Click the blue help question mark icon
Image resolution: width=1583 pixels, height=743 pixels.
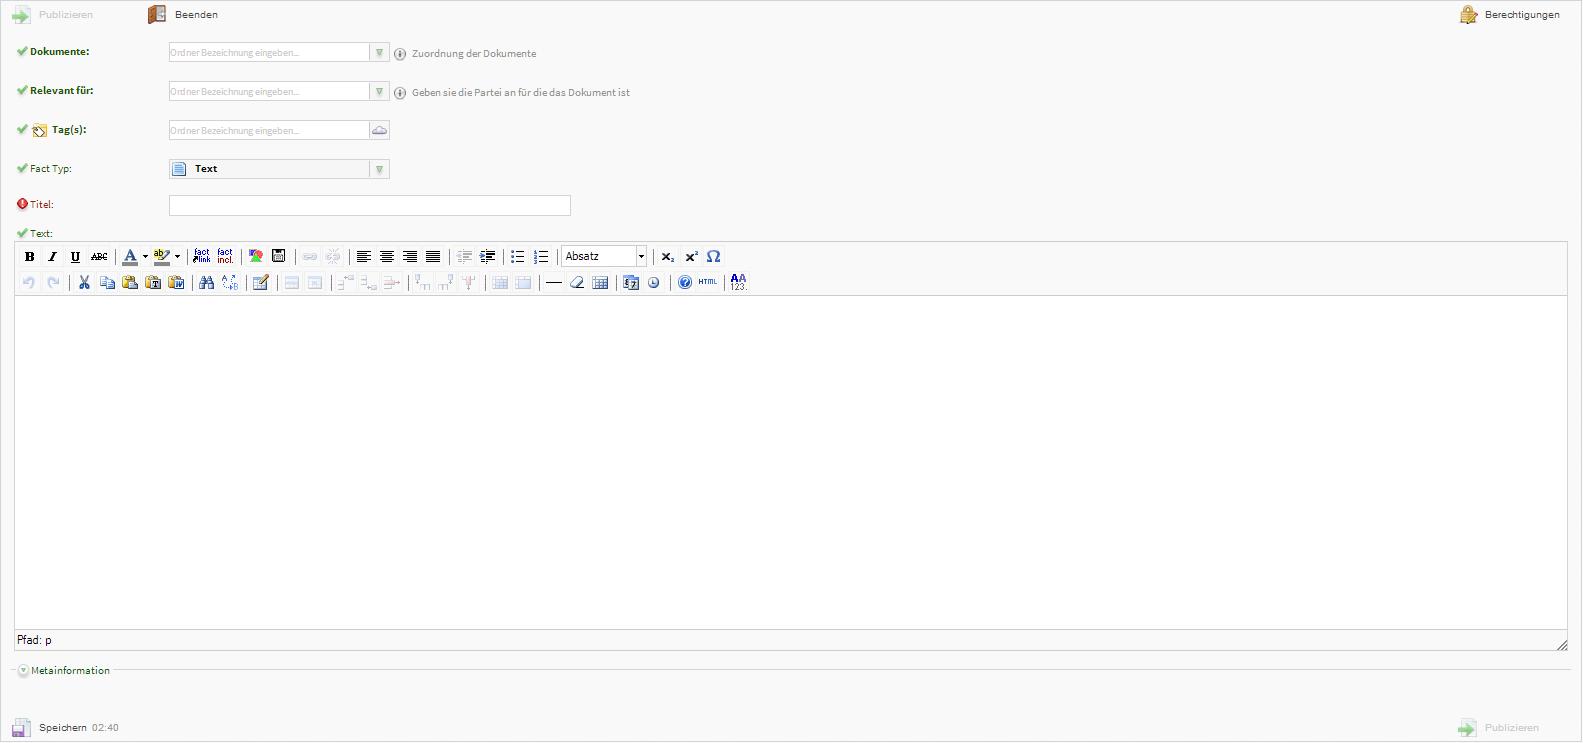click(685, 283)
